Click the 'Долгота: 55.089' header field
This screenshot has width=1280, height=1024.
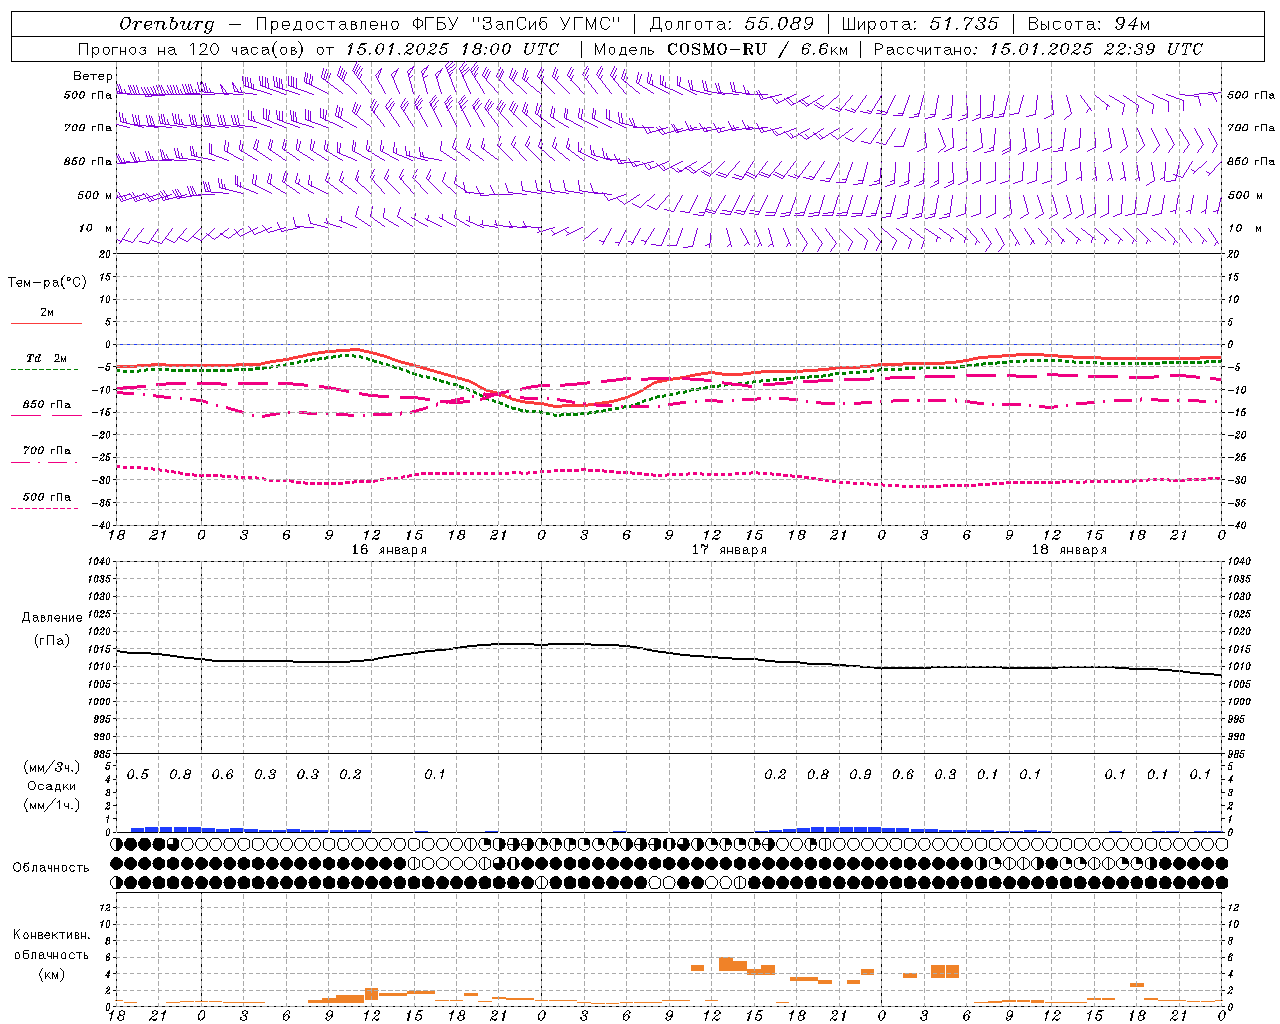[731, 24]
